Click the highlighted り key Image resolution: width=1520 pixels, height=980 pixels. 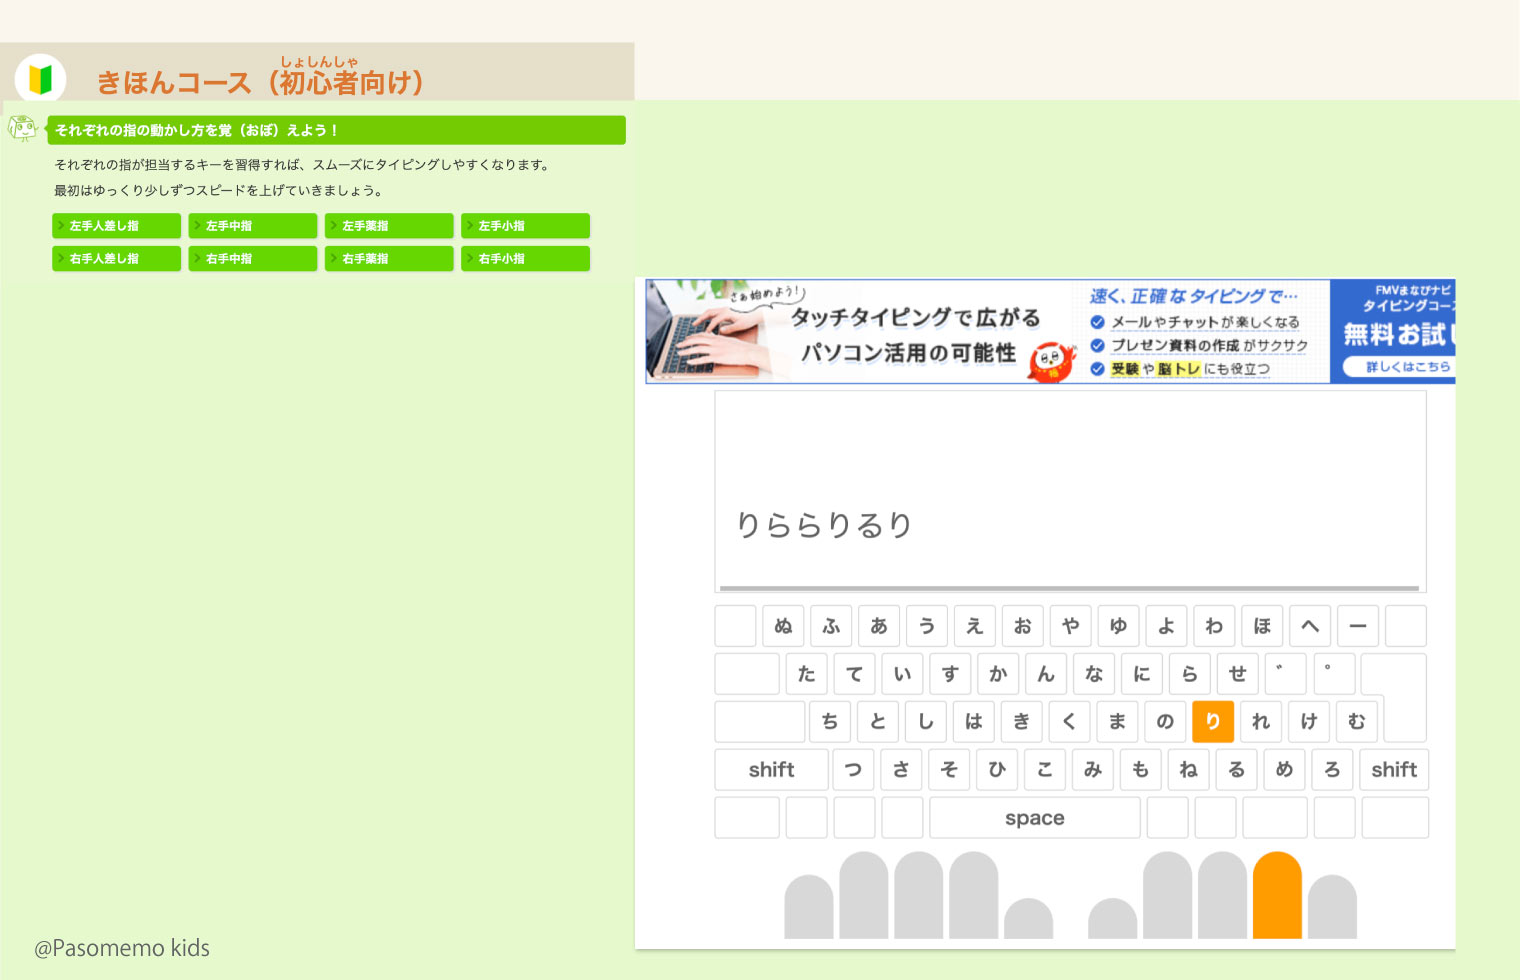pyautogui.click(x=1213, y=722)
